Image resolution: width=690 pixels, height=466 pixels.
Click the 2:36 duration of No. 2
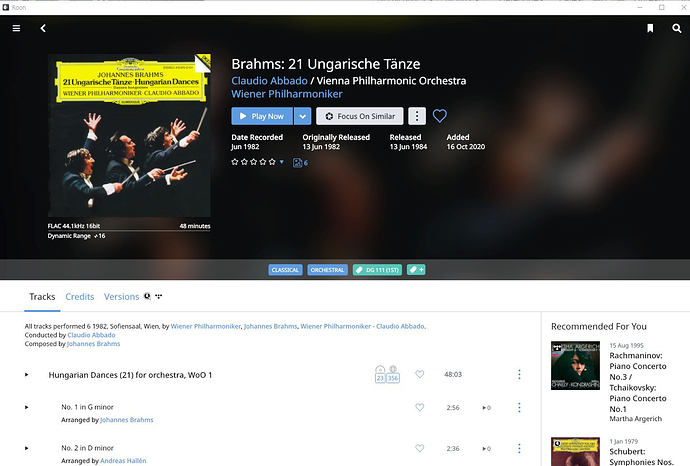[453, 448]
